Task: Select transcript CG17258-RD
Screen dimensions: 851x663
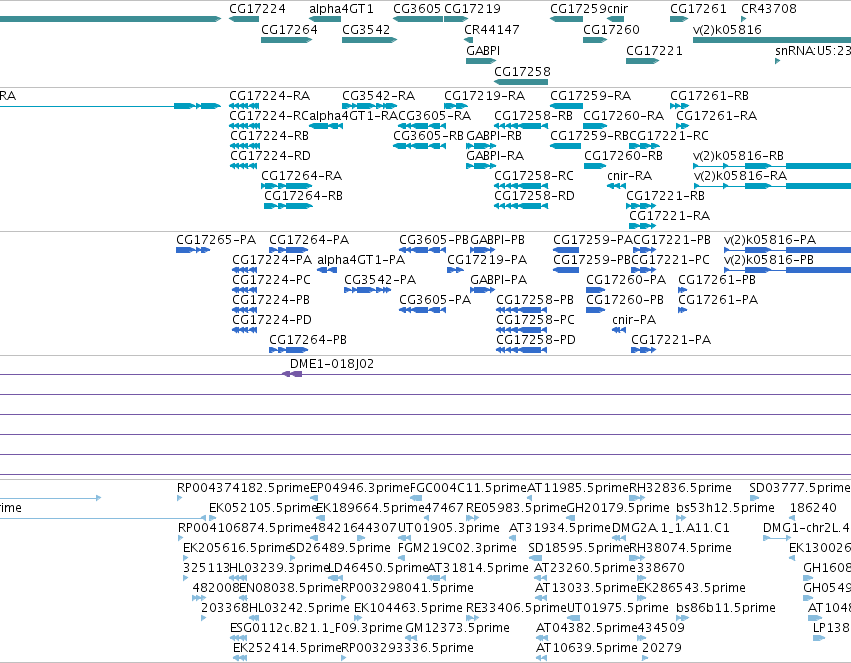Action: pyautogui.click(x=521, y=206)
